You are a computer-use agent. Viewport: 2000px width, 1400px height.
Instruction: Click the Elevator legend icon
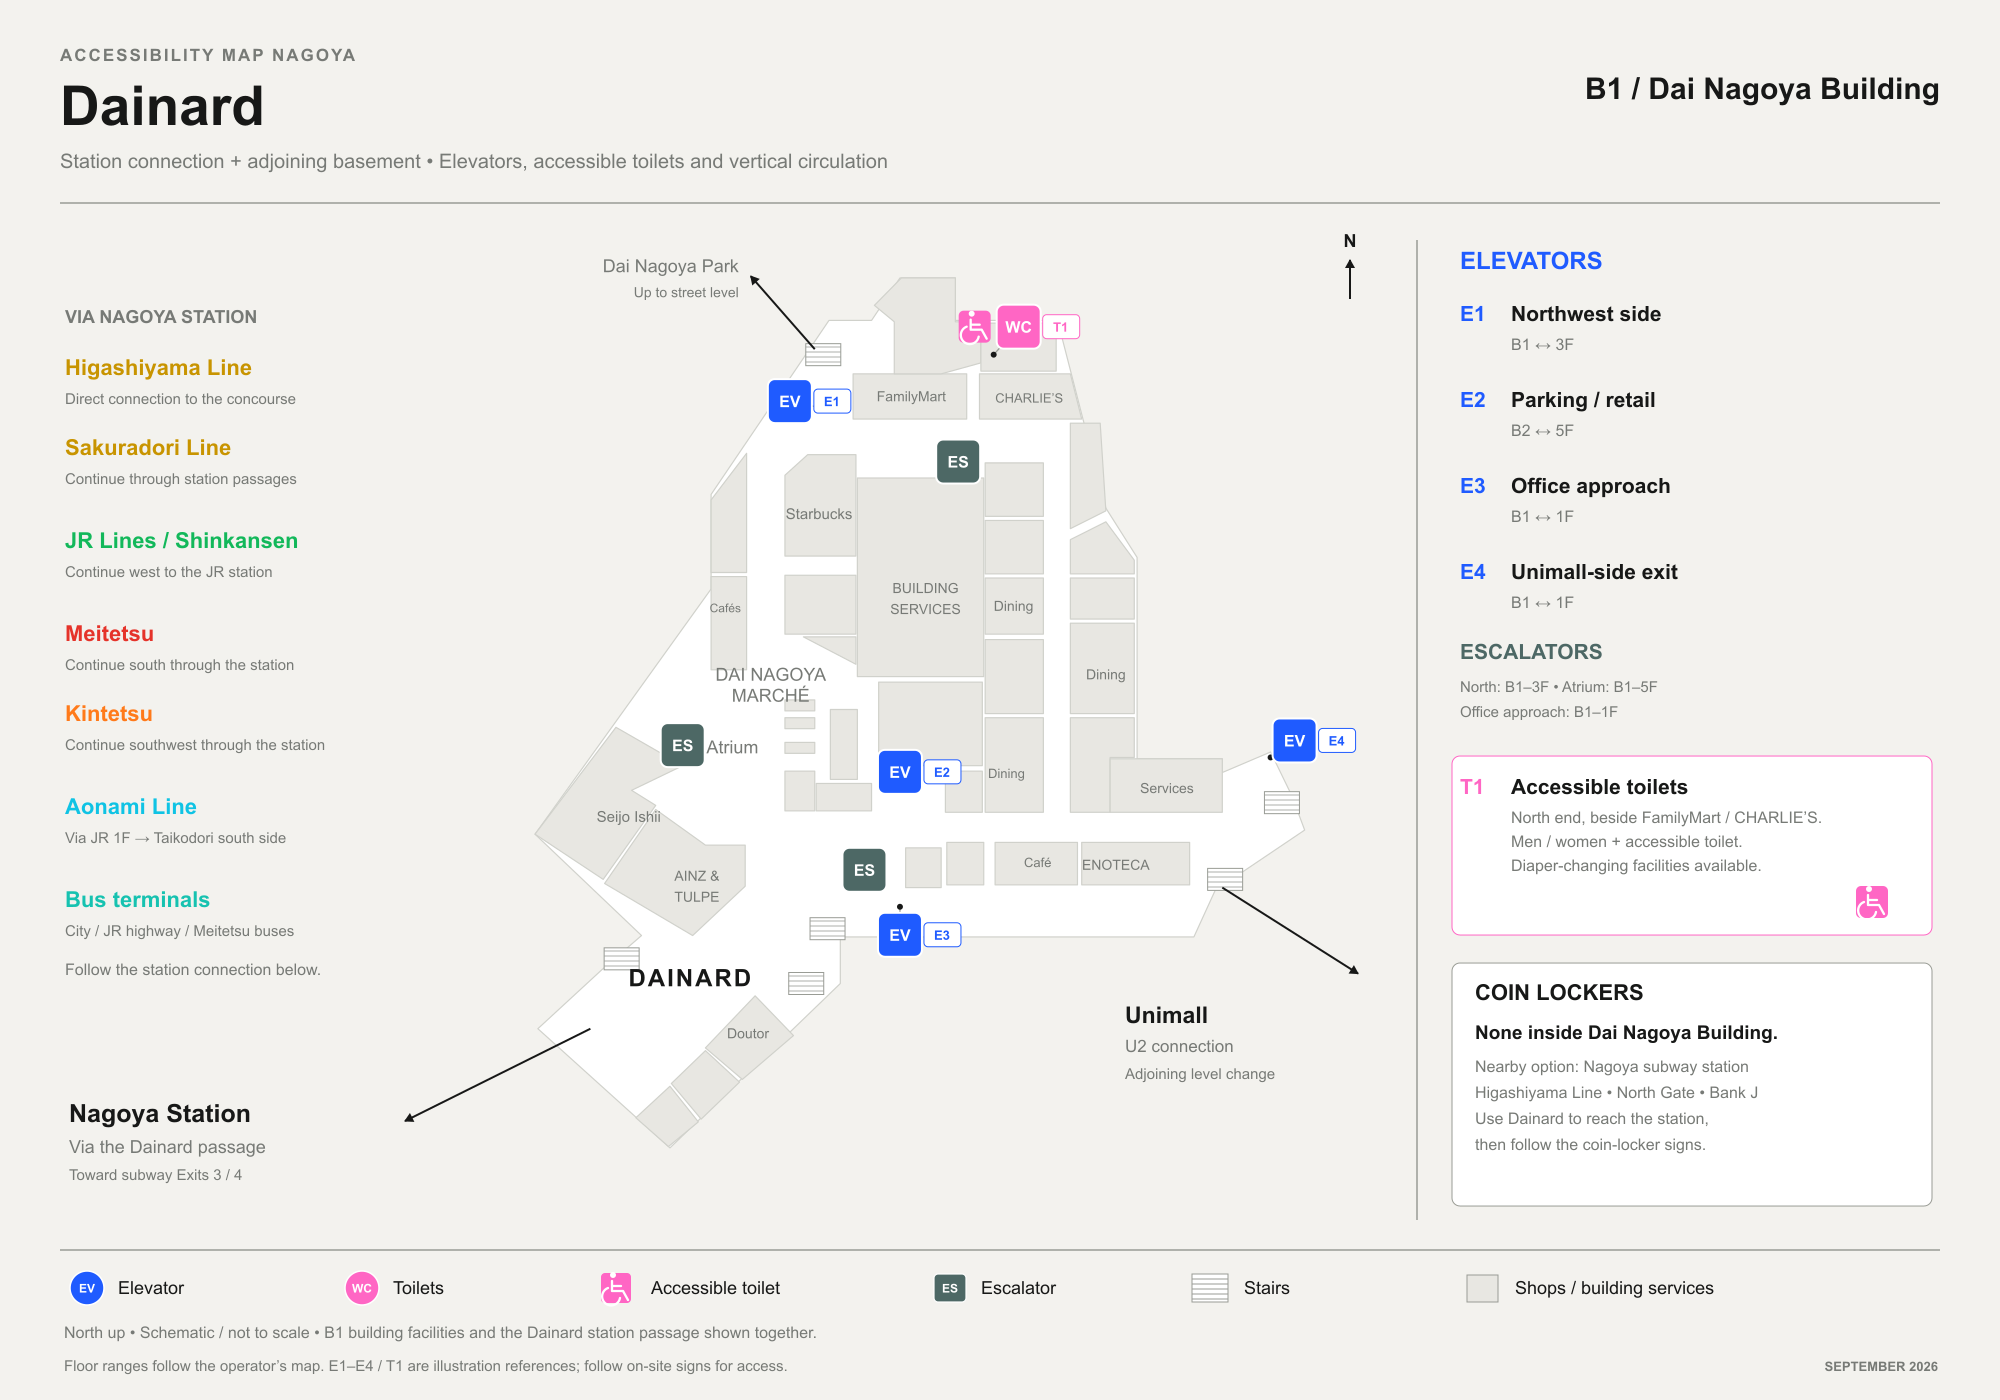tap(87, 1288)
